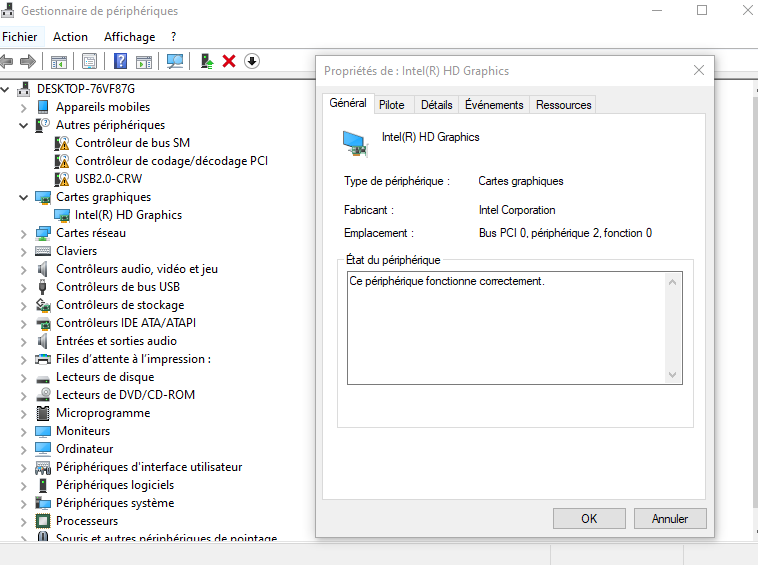Click the action pane toolbar icon
Screen dimensions: 758x565
click(144, 62)
